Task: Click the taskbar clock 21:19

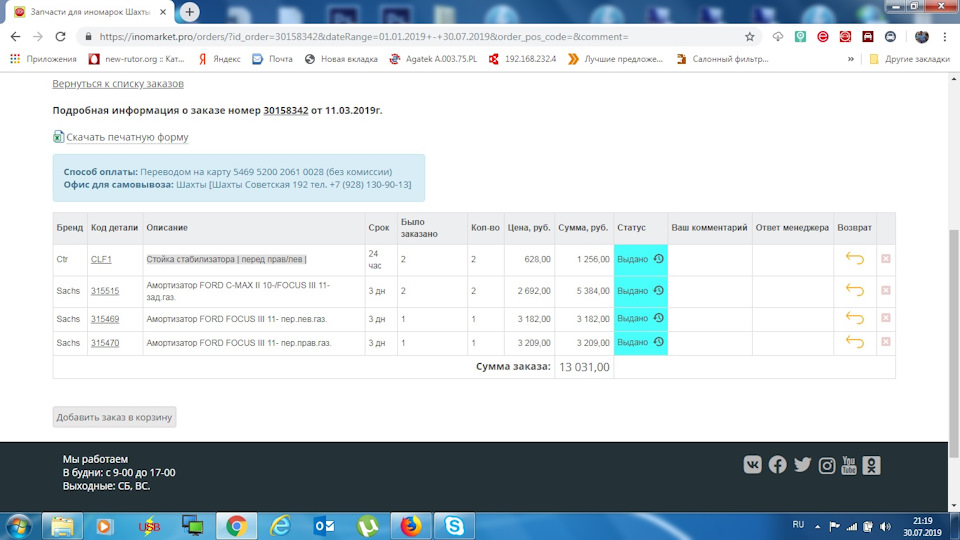Action: 923,521
